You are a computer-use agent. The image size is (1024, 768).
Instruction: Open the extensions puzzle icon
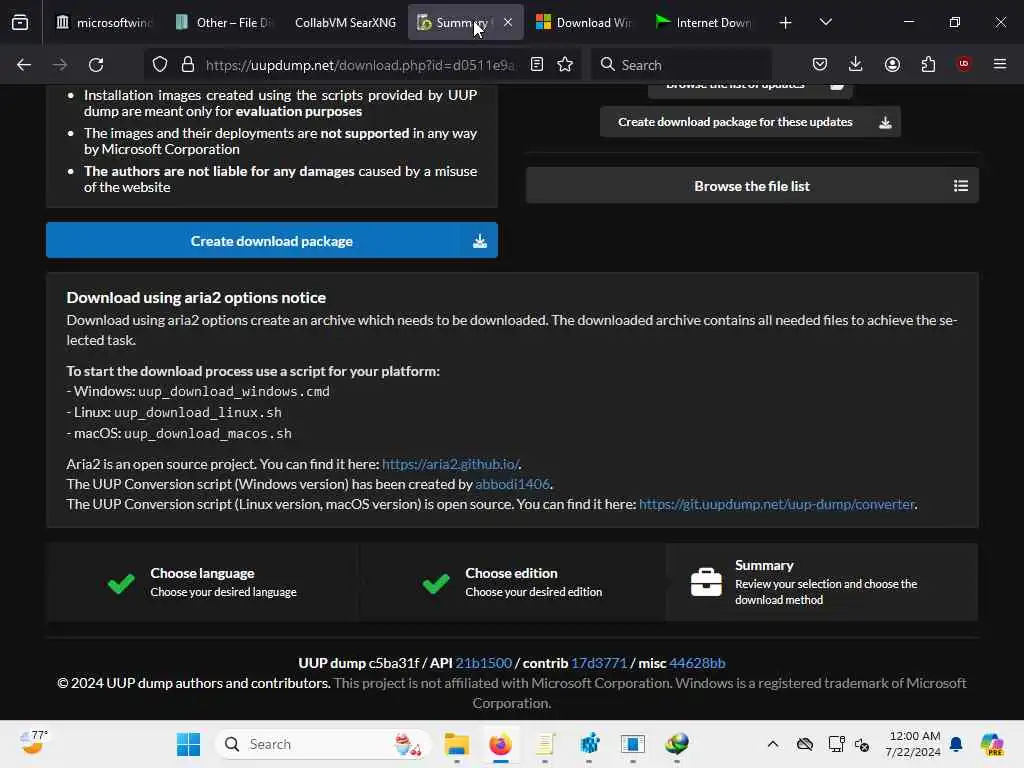click(x=928, y=65)
